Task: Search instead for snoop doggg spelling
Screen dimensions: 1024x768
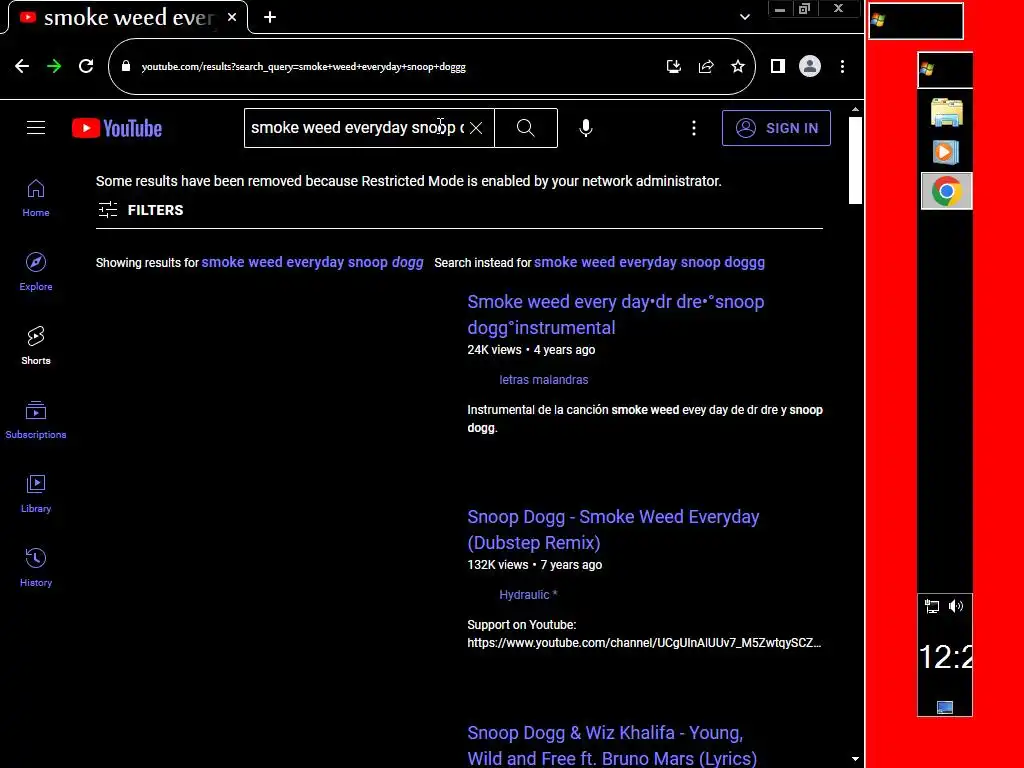Action: (x=649, y=263)
